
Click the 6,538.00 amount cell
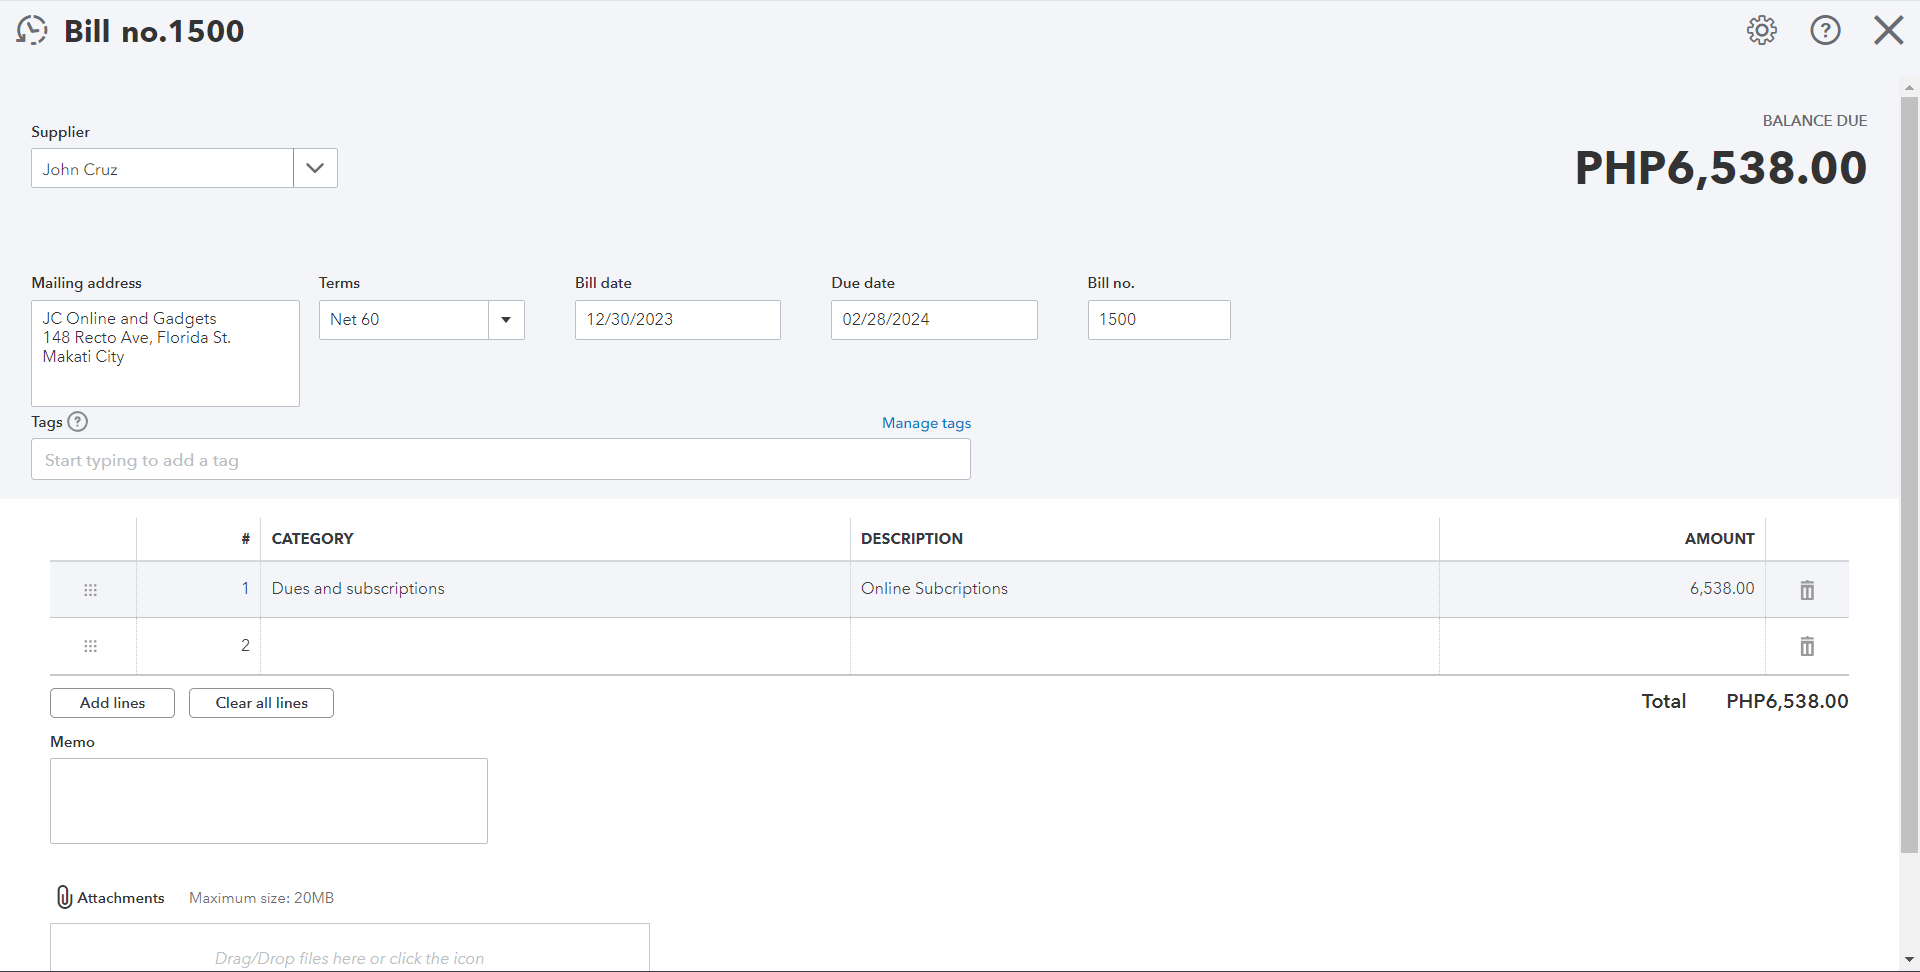tap(1602, 589)
